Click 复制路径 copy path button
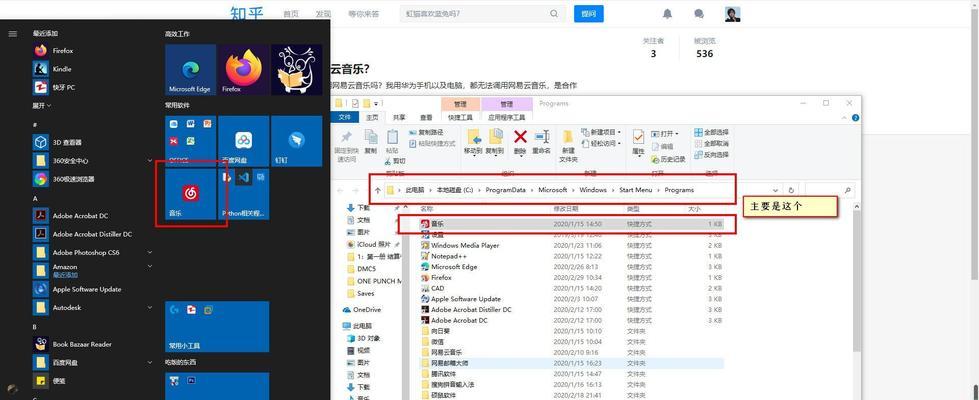 point(426,133)
